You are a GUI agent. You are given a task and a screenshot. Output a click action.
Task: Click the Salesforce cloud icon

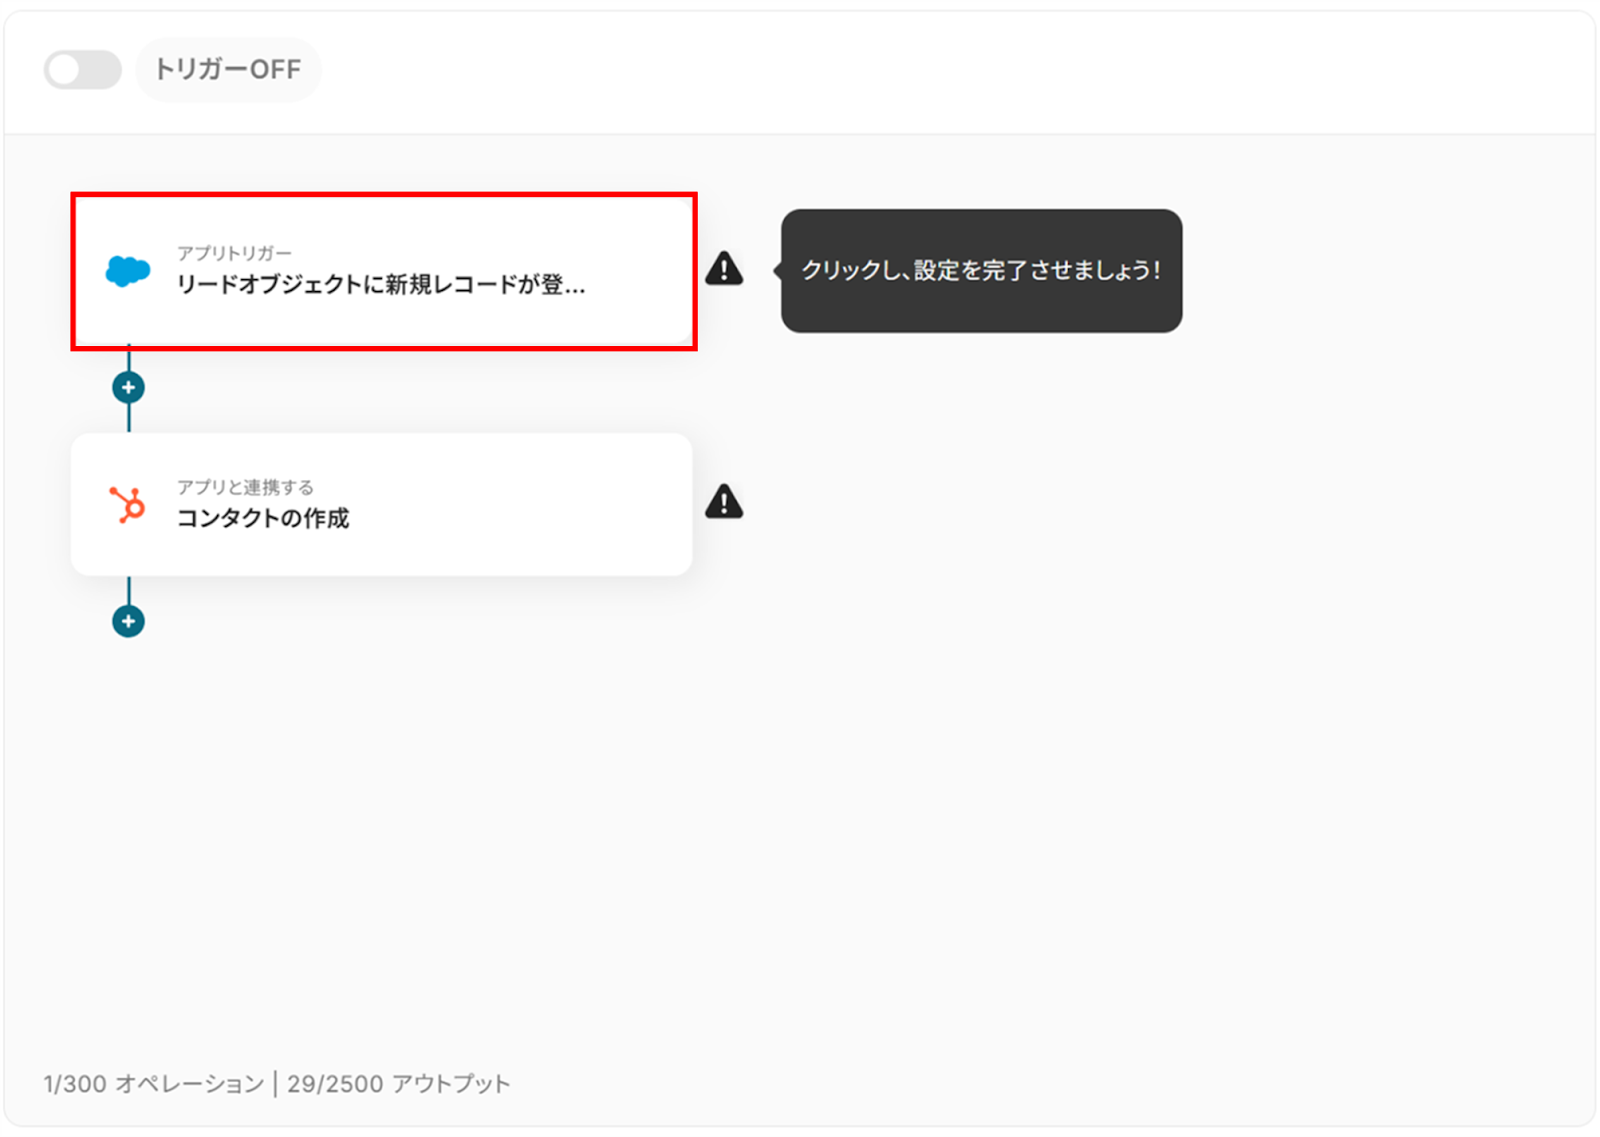128,271
